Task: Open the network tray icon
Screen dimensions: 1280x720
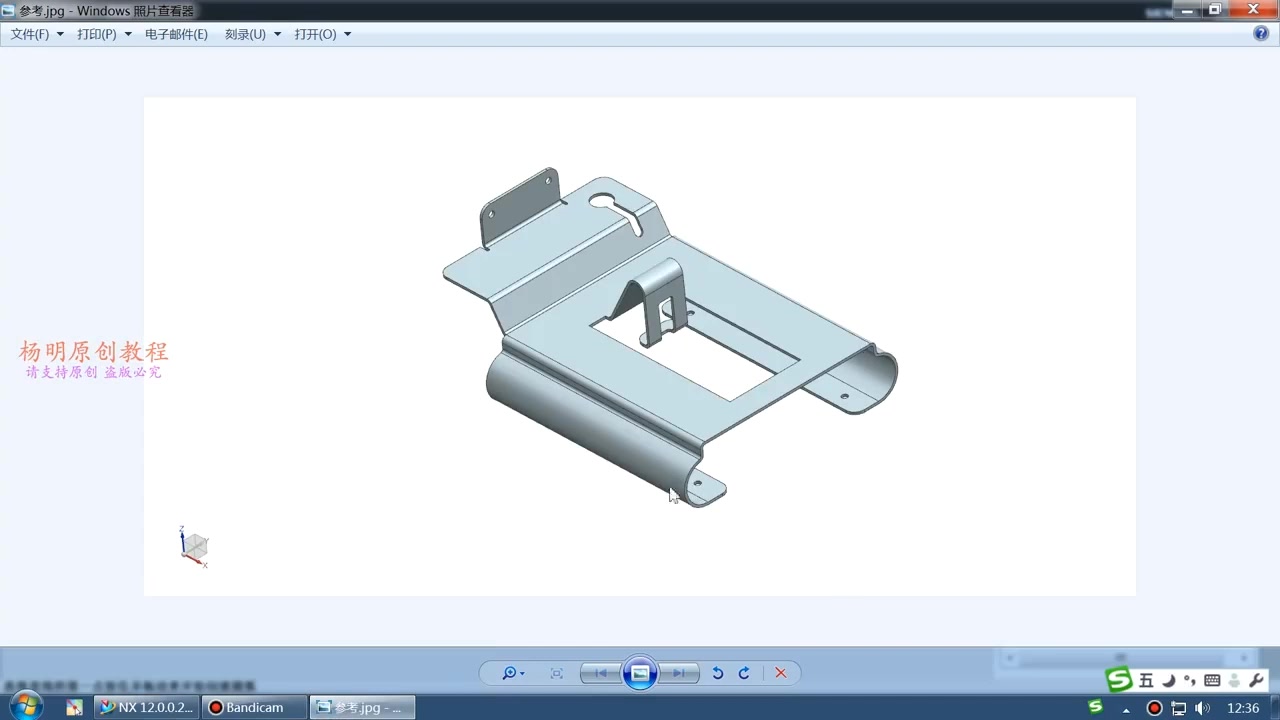Action: 1178,708
